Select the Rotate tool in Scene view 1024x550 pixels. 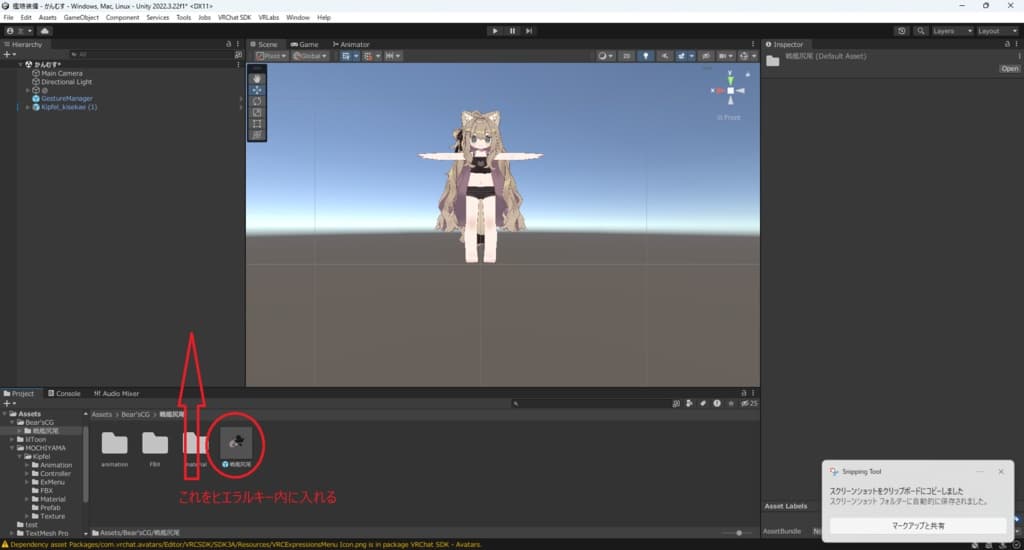(x=257, y=101)
